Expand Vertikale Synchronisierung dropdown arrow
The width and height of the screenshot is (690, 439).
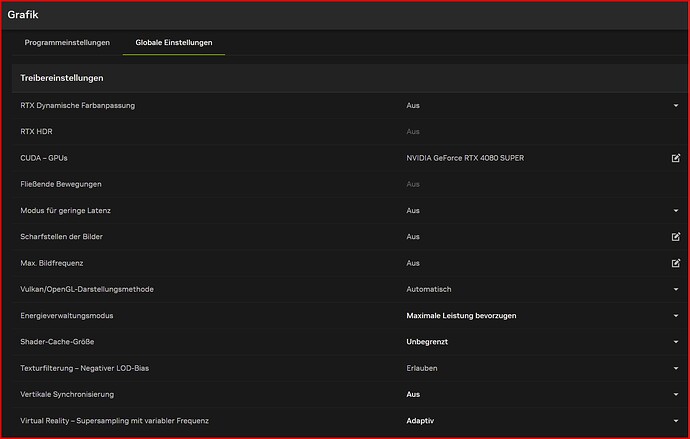[x=676, y=395]
